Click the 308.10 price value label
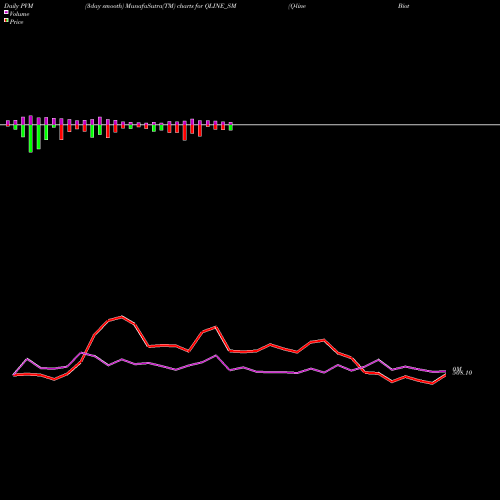 [x=462, y=373]
